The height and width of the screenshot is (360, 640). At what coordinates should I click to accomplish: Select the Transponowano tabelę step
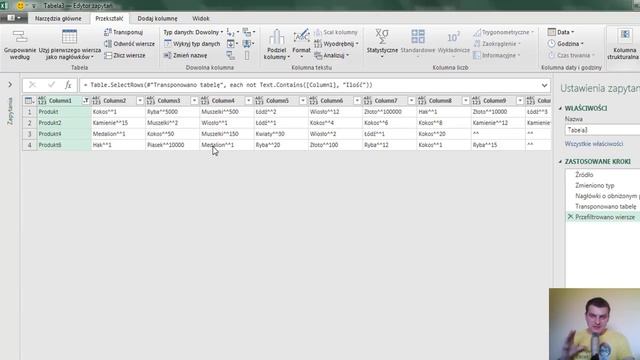tap(605, 207)
